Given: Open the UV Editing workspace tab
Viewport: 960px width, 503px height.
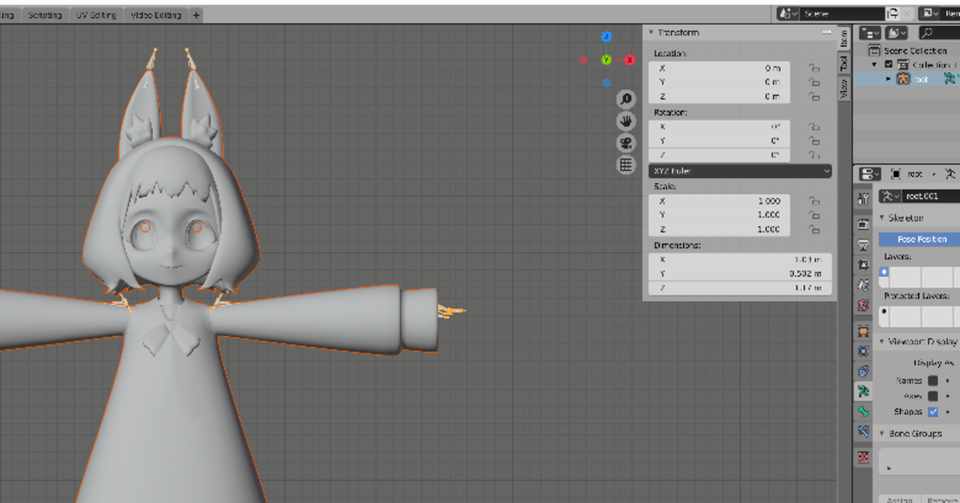Looking at the screenshot, I should [x=96, y=15].
